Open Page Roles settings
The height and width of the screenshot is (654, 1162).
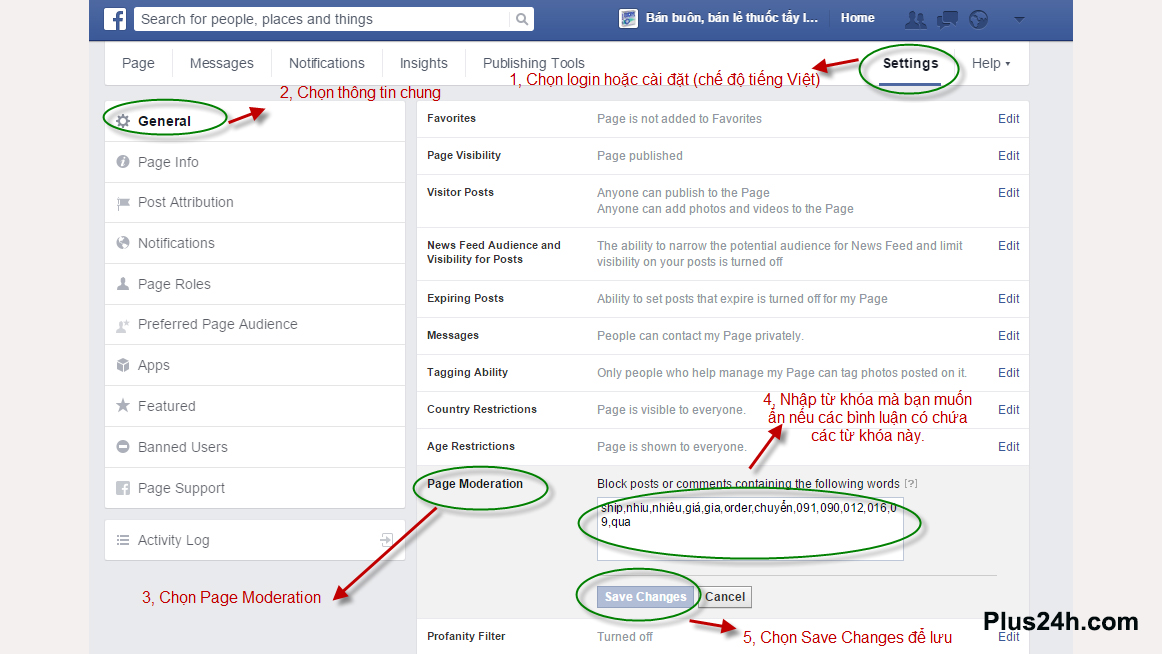(x=255, y=284)
